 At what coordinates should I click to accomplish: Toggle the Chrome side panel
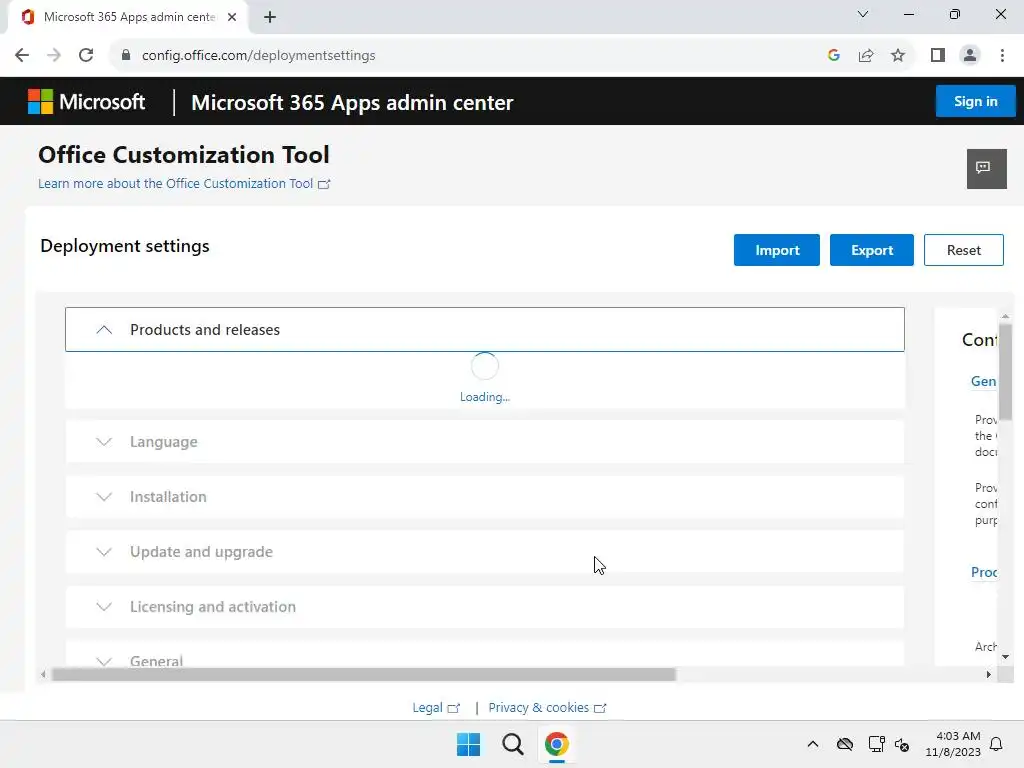coord(937,56)
